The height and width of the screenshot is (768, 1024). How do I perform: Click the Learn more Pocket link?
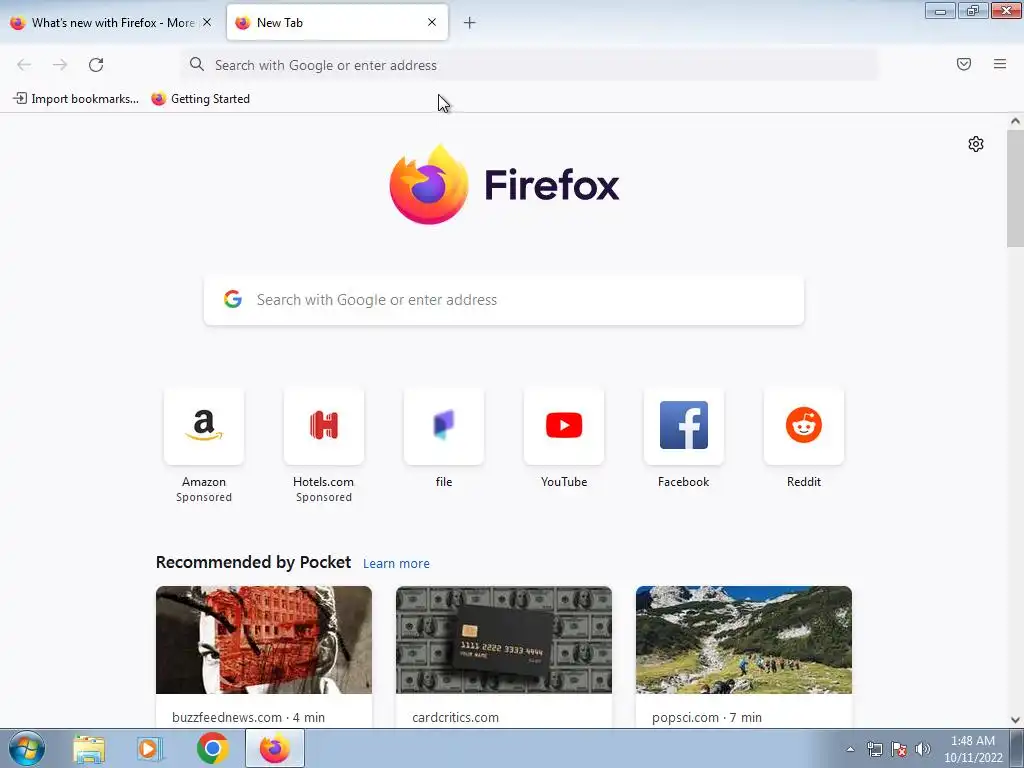pyautogui.click(x=396, y=564)
